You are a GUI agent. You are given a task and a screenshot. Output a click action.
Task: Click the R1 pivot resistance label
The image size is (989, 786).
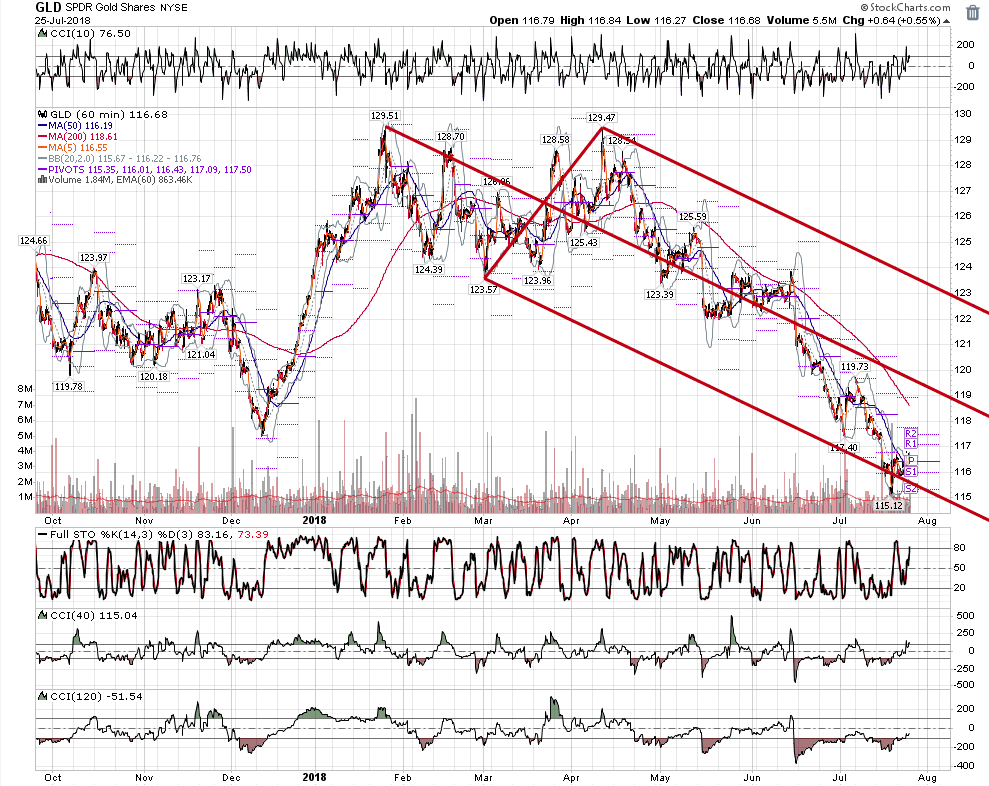911,443
